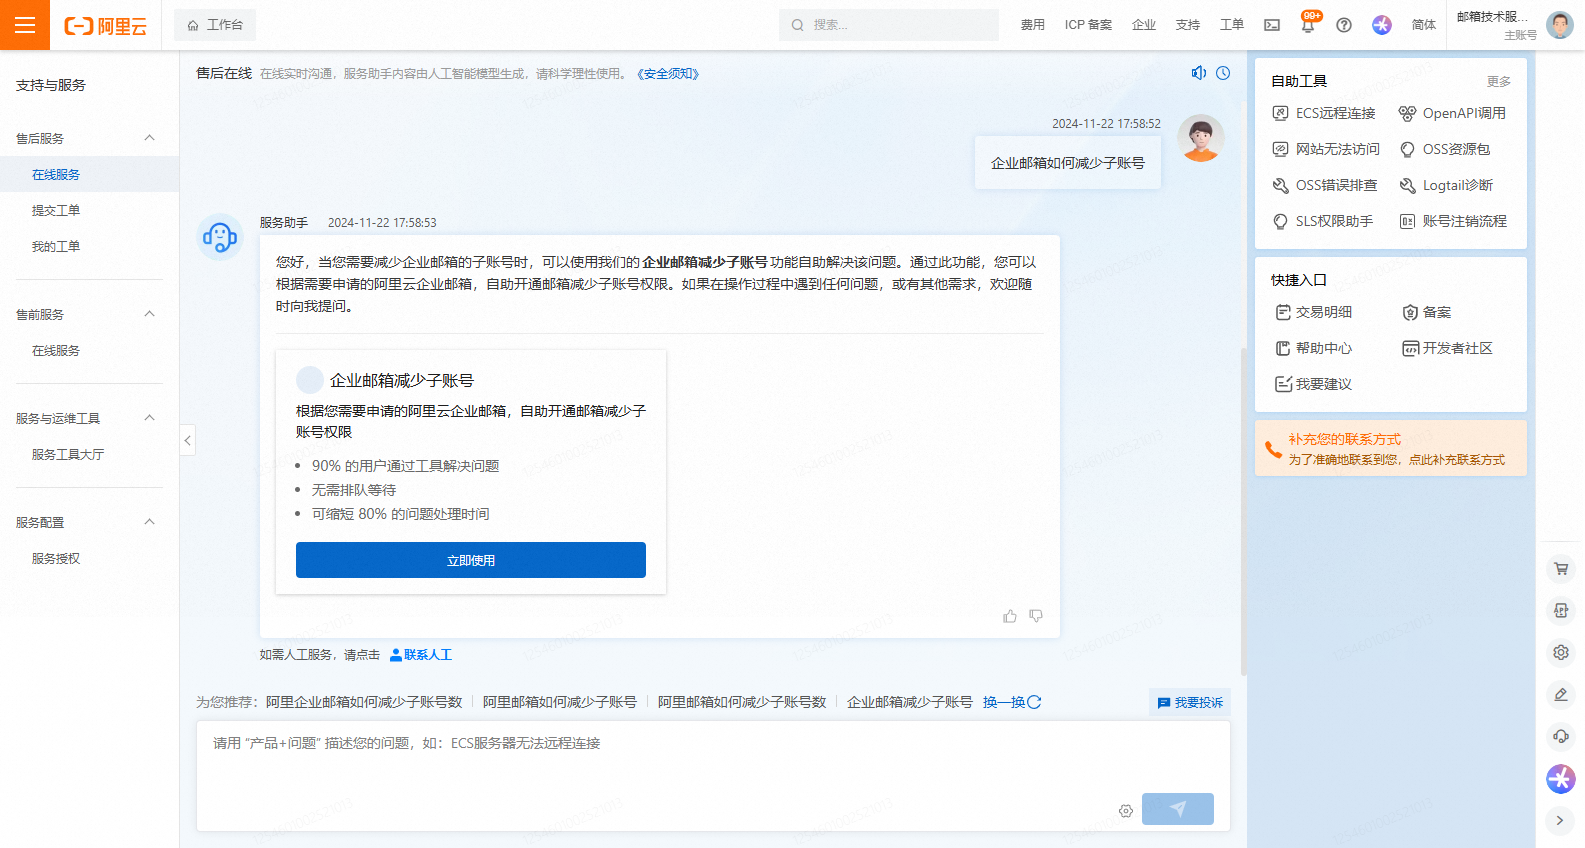Select suggestion 阿里企业邮箱如何减少子账号数

tap(364, 702)
